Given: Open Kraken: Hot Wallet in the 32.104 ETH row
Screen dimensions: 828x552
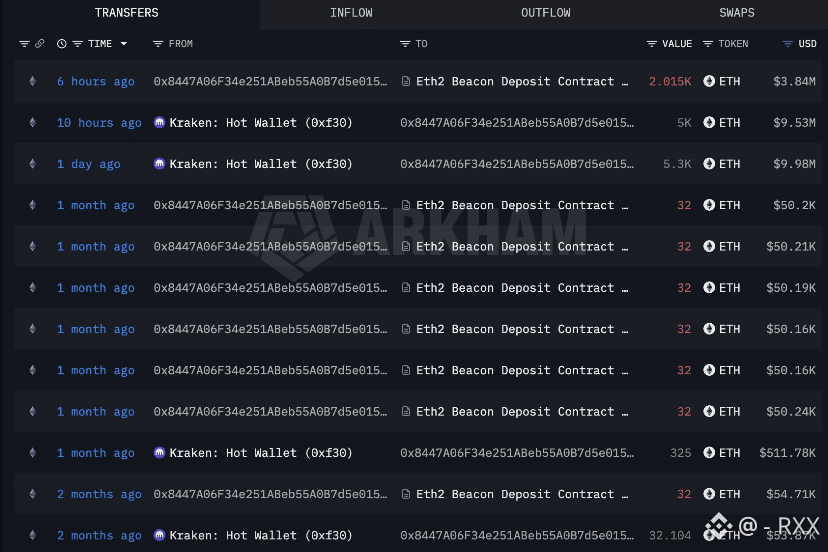Looking at the screenshot, I should (x=261, y=535).
